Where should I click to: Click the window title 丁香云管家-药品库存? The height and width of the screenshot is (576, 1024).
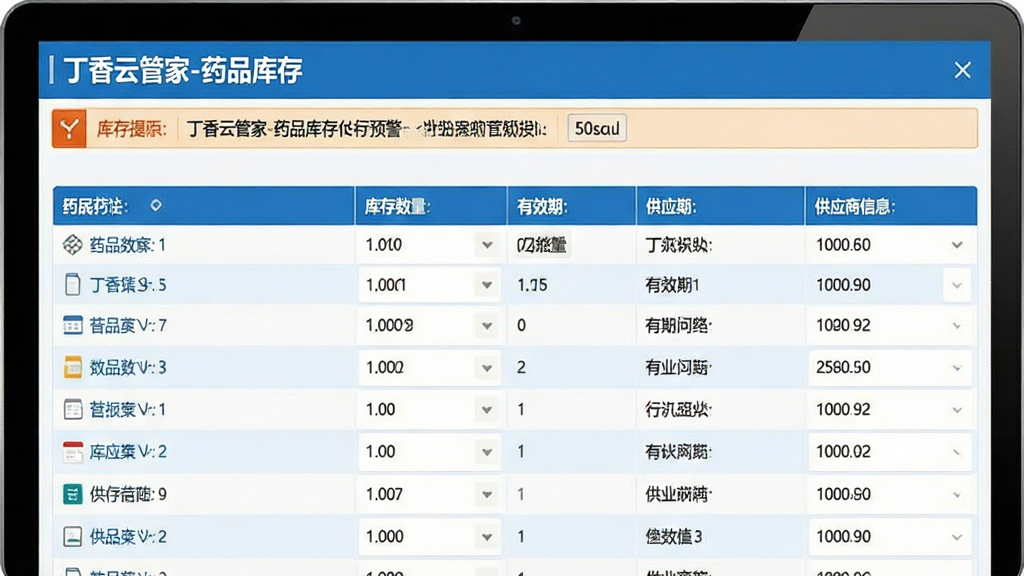183,71
